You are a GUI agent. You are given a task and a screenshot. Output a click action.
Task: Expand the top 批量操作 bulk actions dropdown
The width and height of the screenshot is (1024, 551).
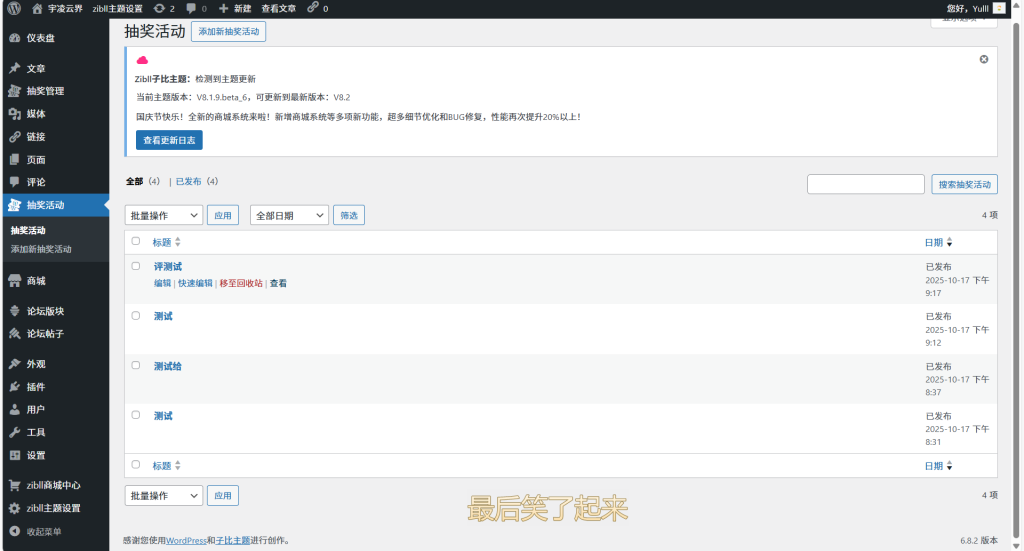tap(164, 215)
